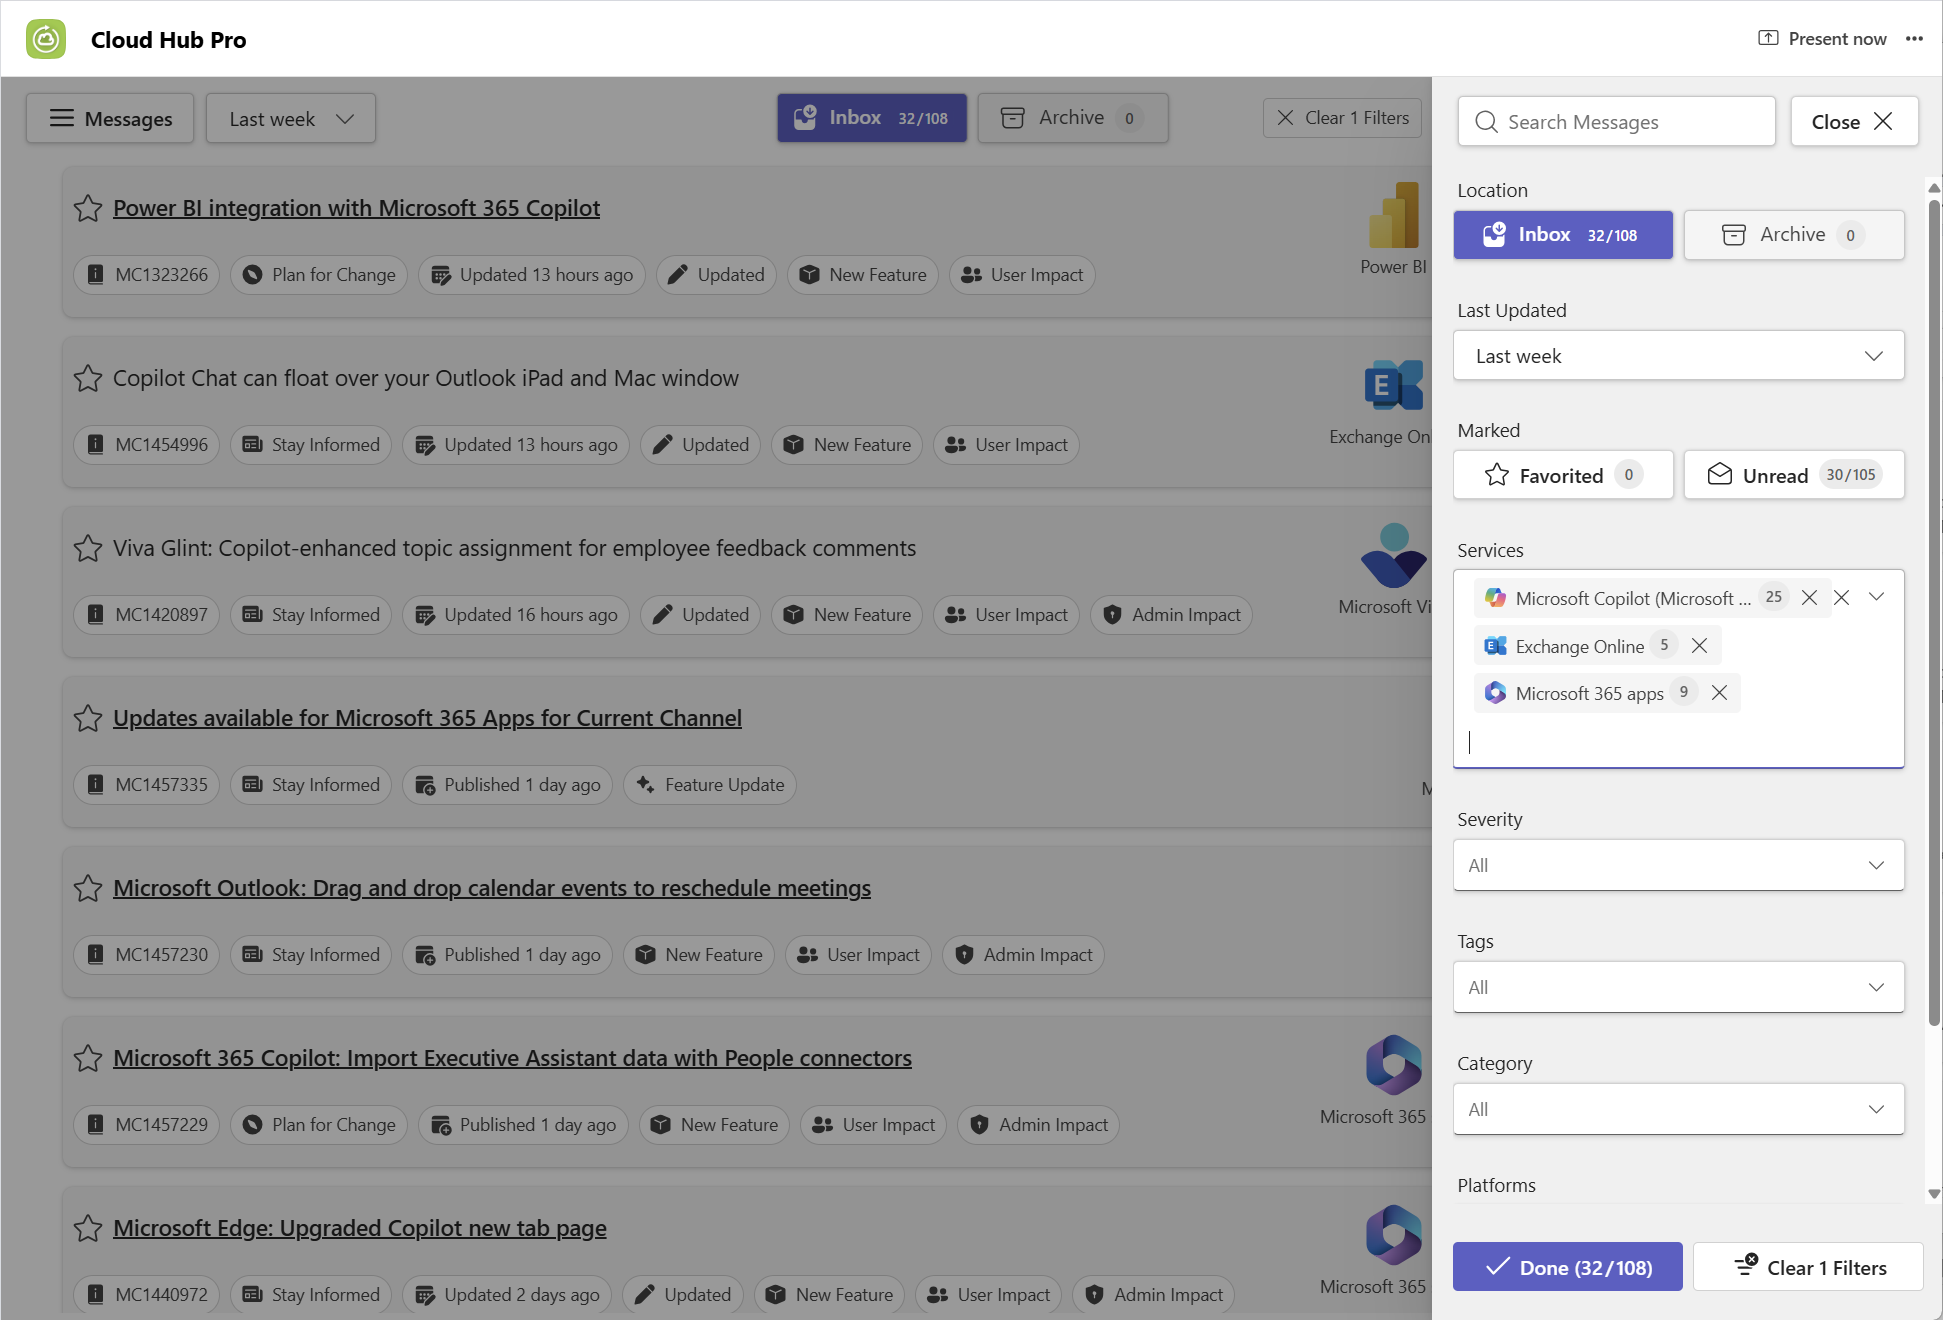This screenshot has width=1943, height=1320.
Task: Open Updates available for Microsoft 365 Apps link
Action: pyautogui.click(x=427, y=718)
